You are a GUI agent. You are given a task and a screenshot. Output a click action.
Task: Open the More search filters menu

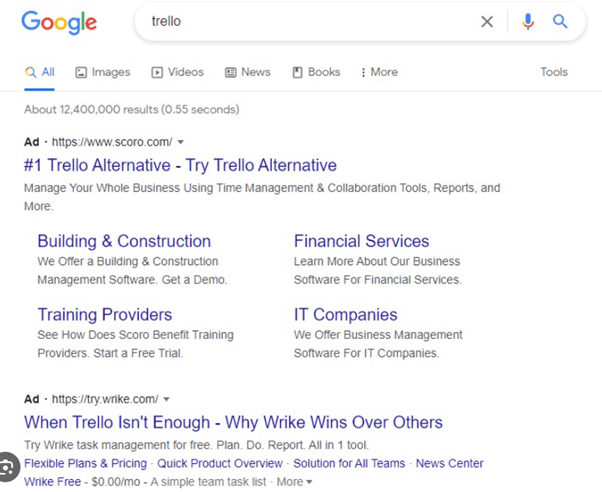(379, 72)
